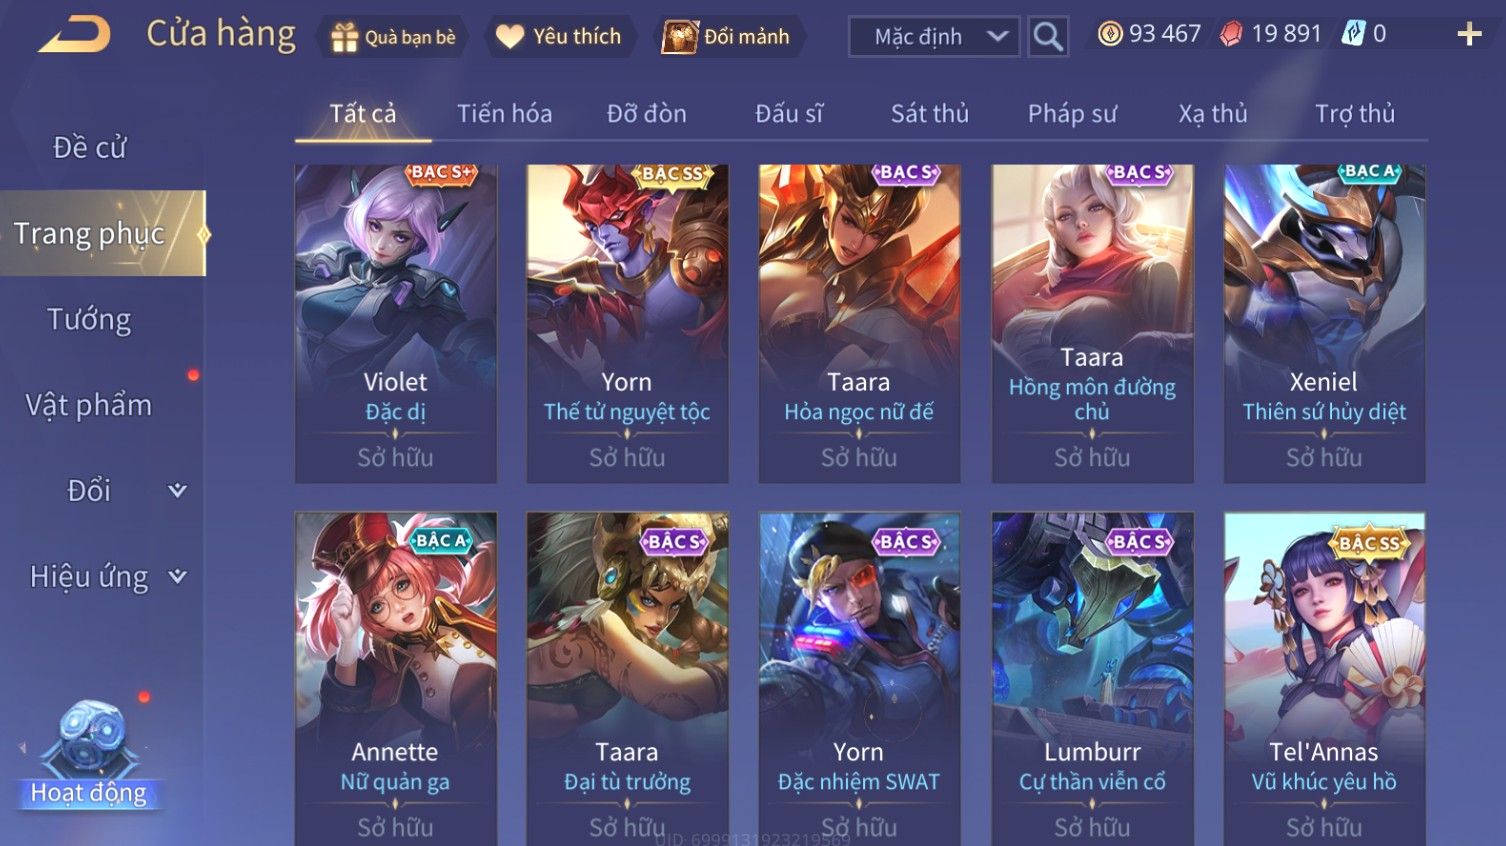1506x846 pixels.
Task: Open the Tướng sidebar category
Action: click(x=89, y=320)
